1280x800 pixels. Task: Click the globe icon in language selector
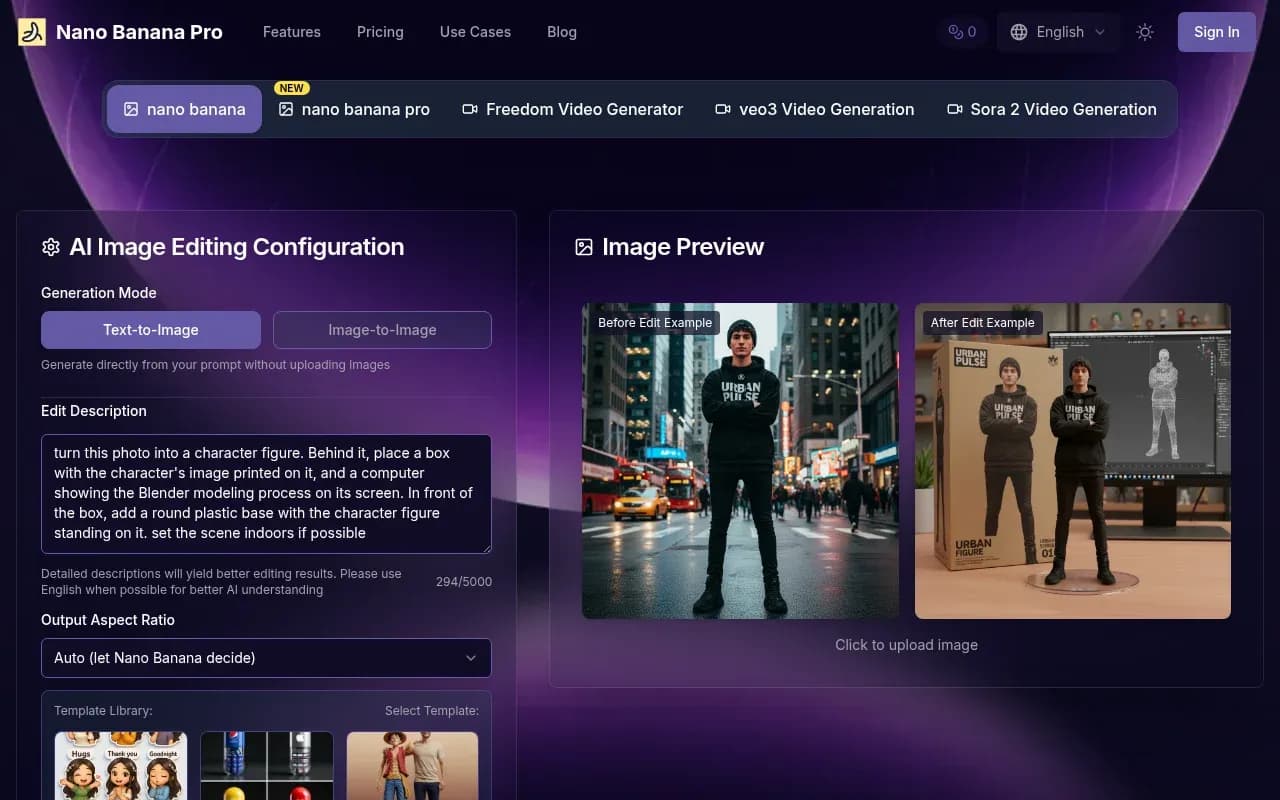[1019, 32]
